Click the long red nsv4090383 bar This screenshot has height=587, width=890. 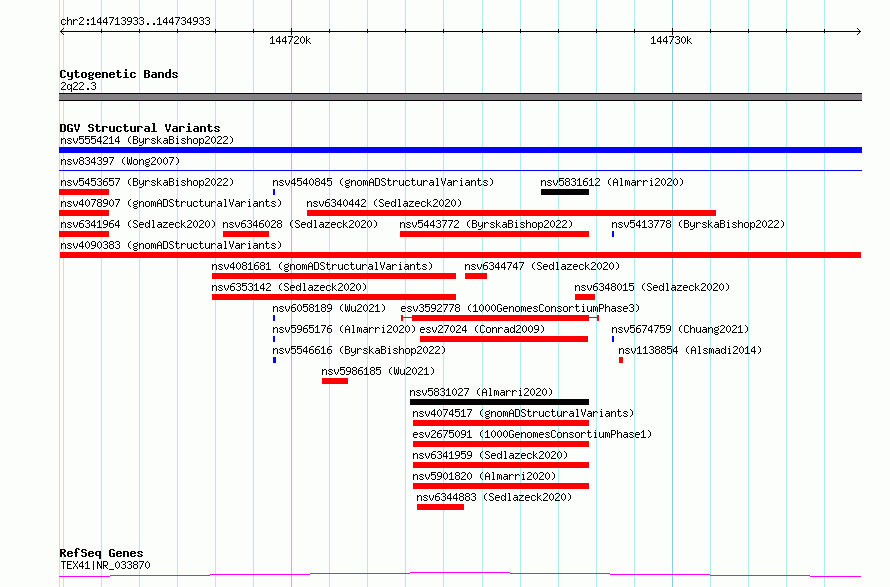(460, 255)
